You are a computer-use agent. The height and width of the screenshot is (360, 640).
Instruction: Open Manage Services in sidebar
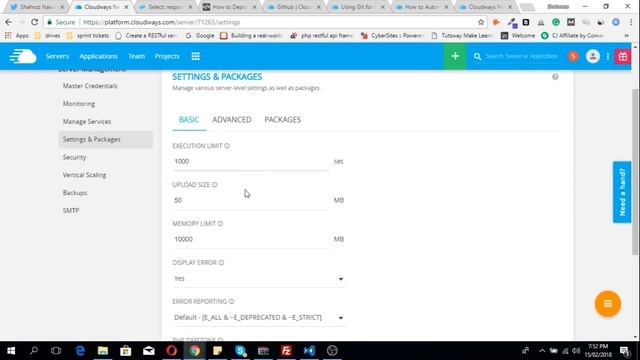[87, 122]
